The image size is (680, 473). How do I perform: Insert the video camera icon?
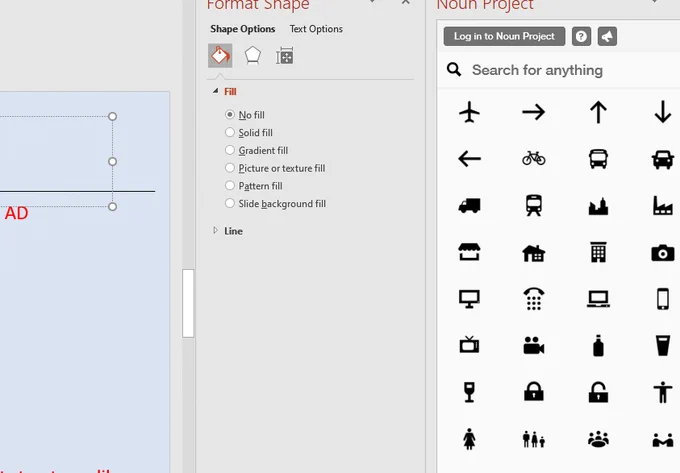click(533, 346)
